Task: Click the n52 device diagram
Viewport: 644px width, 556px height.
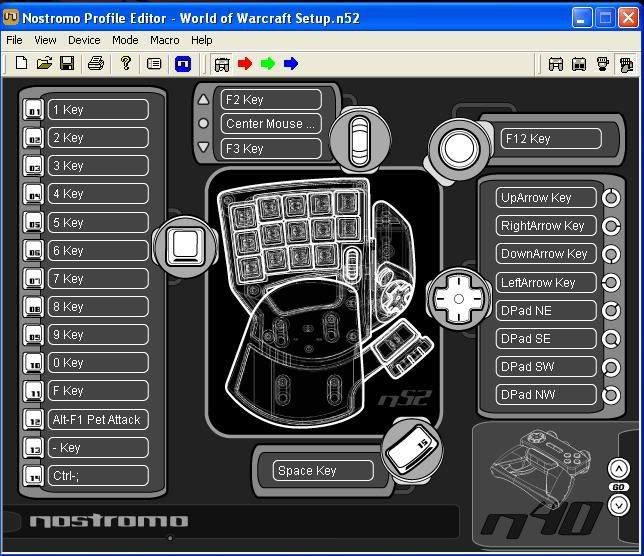Action: click(x=324, y=300)
